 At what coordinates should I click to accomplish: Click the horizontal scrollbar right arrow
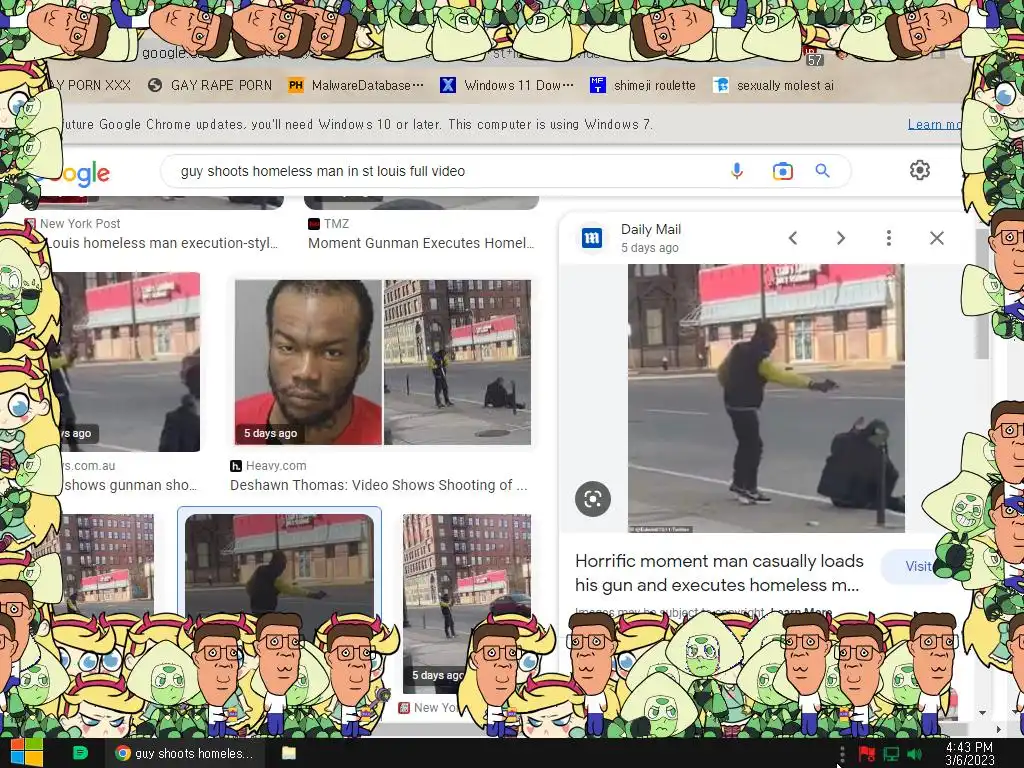[x=999, y=729]
